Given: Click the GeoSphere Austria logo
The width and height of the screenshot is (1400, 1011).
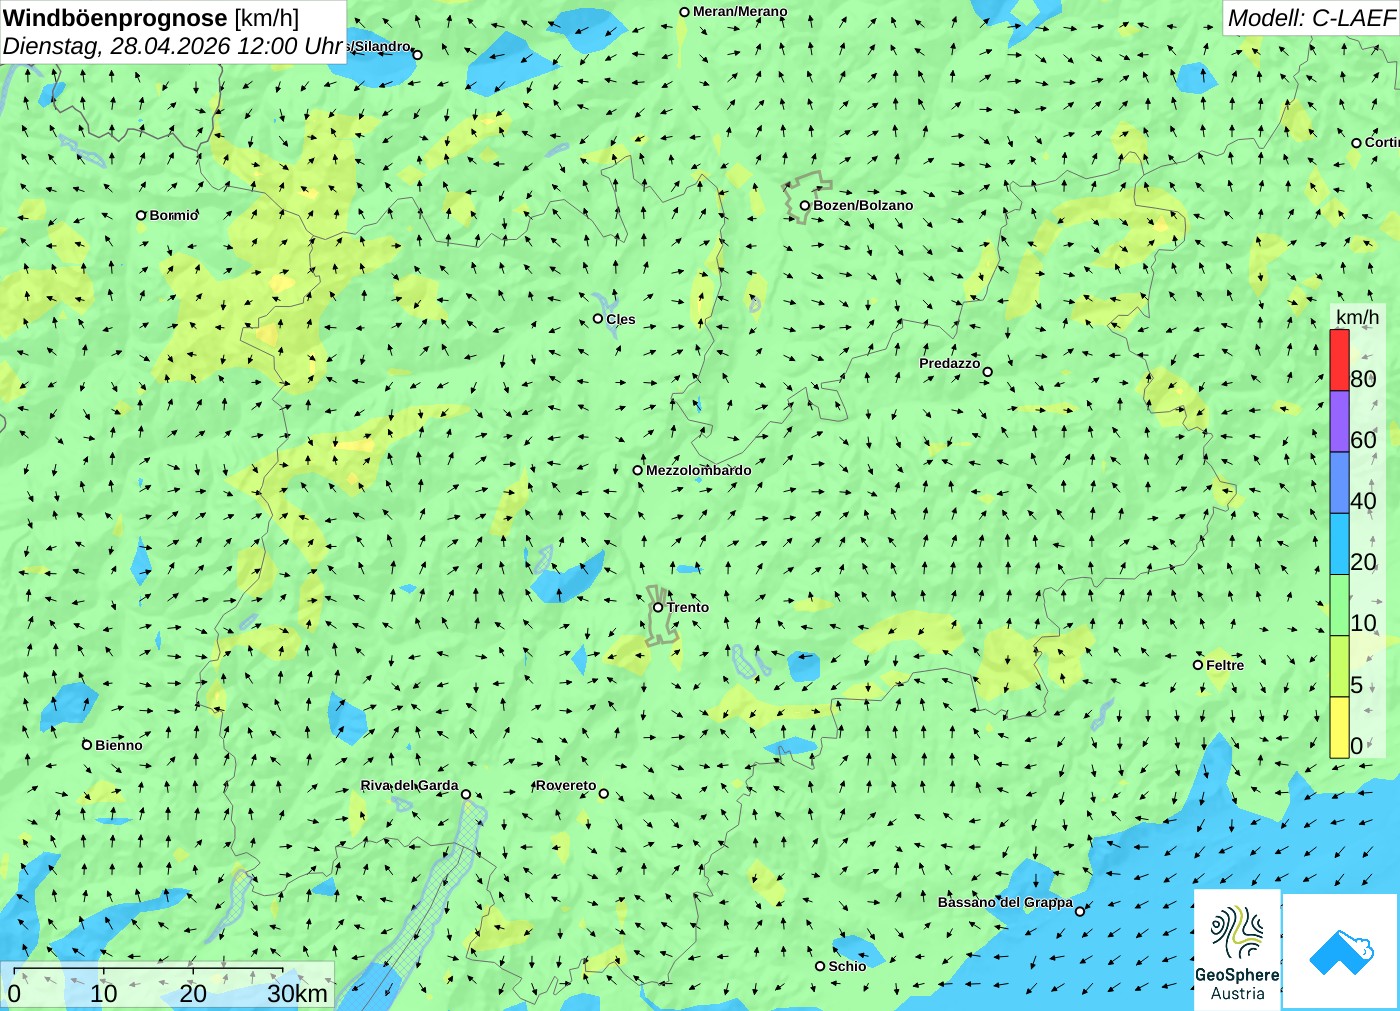Looking at the screenshot, I should 1237,949.
